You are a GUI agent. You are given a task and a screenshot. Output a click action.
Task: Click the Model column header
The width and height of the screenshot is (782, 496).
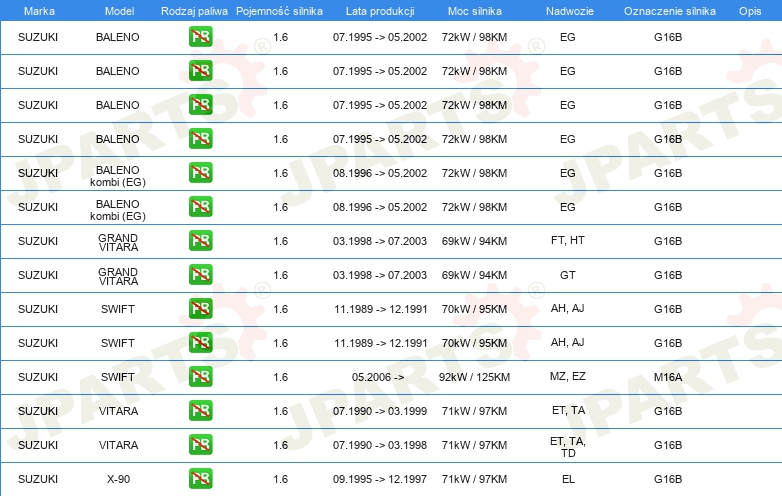[119, 11]
